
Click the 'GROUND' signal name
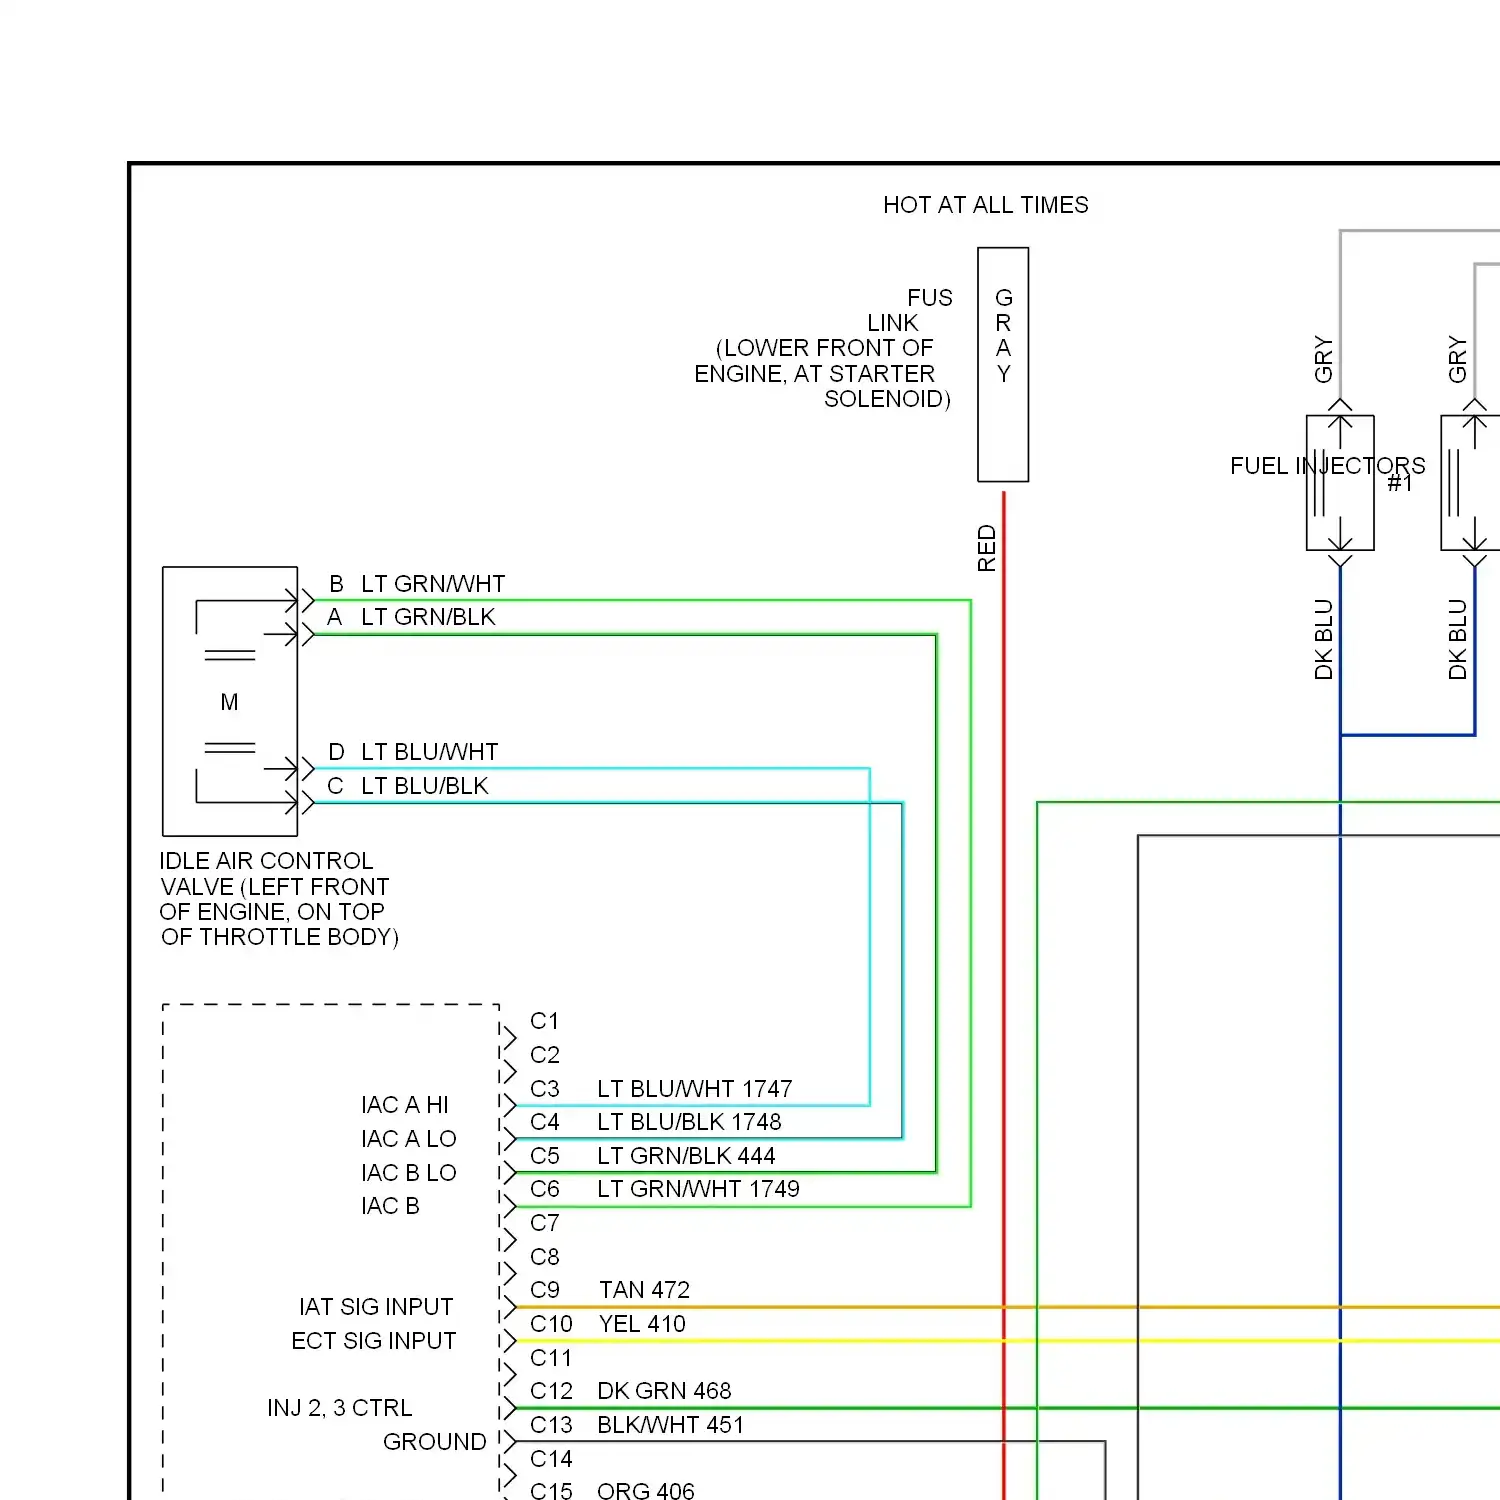pos(434,1442)
